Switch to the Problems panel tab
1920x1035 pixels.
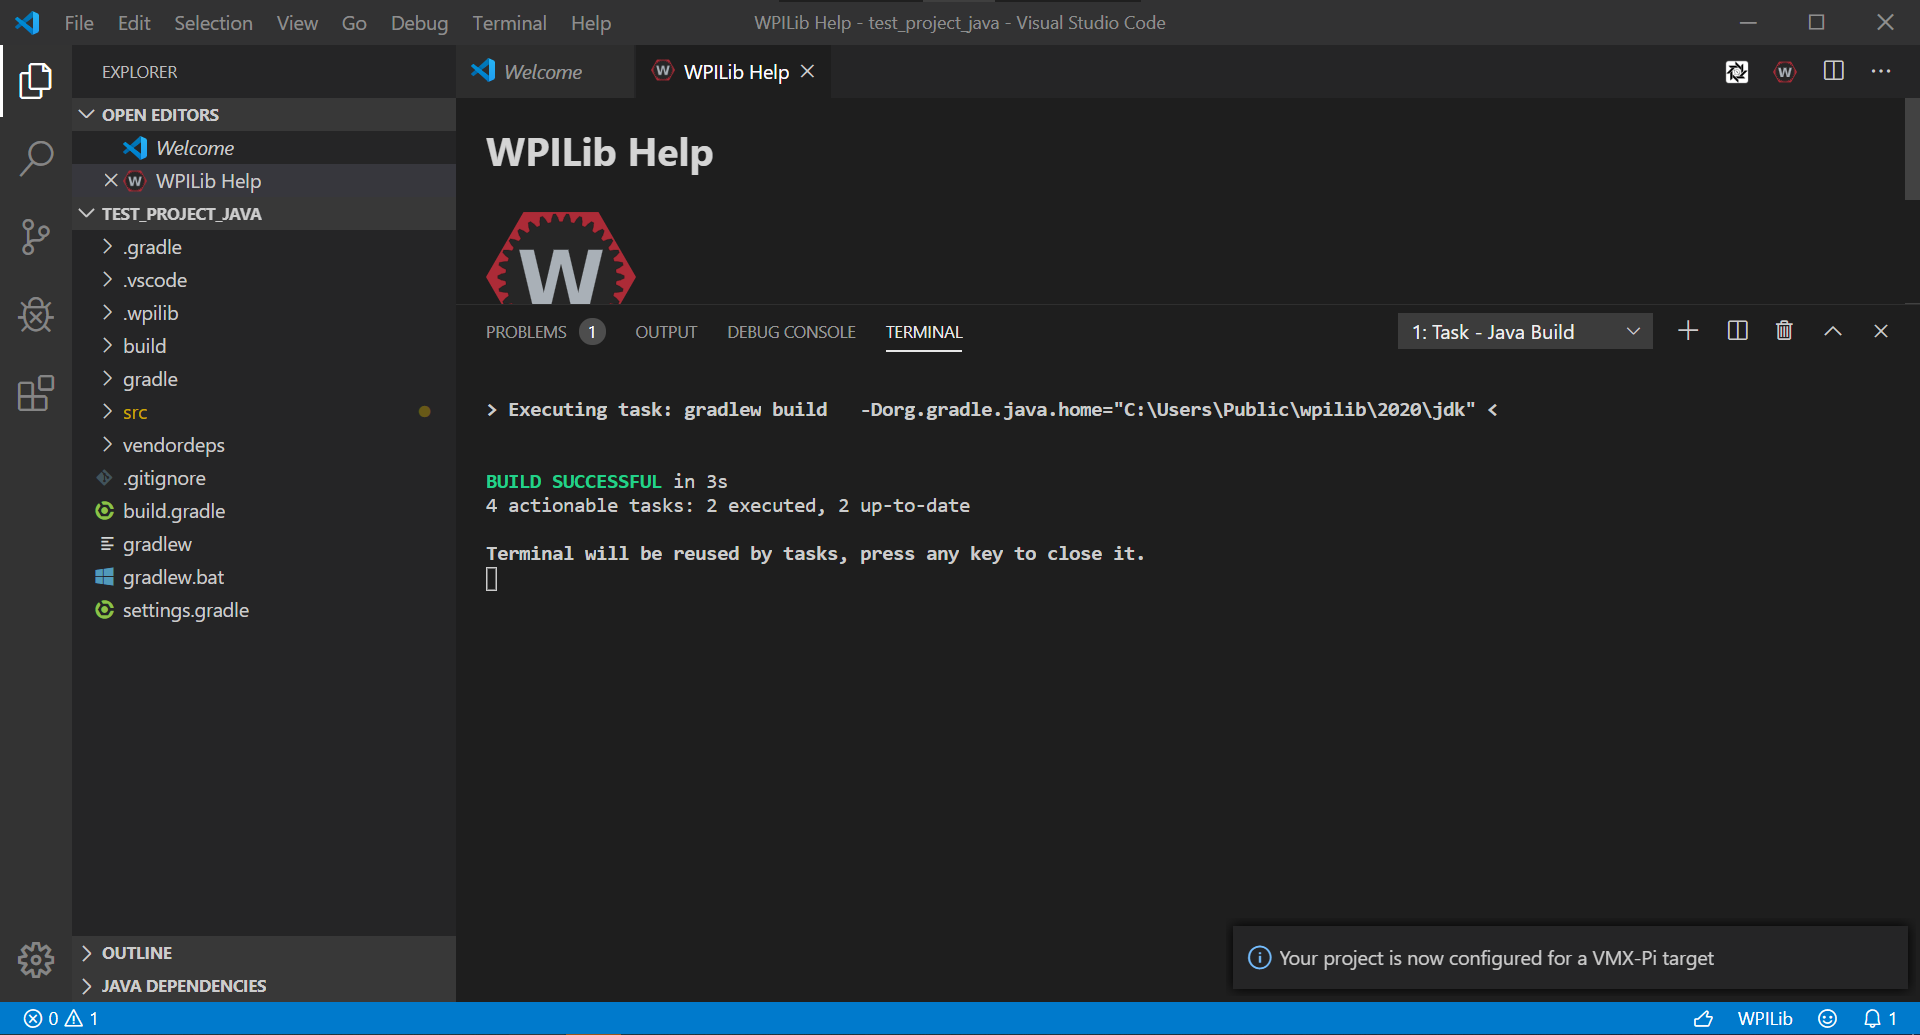coord(545,332)
